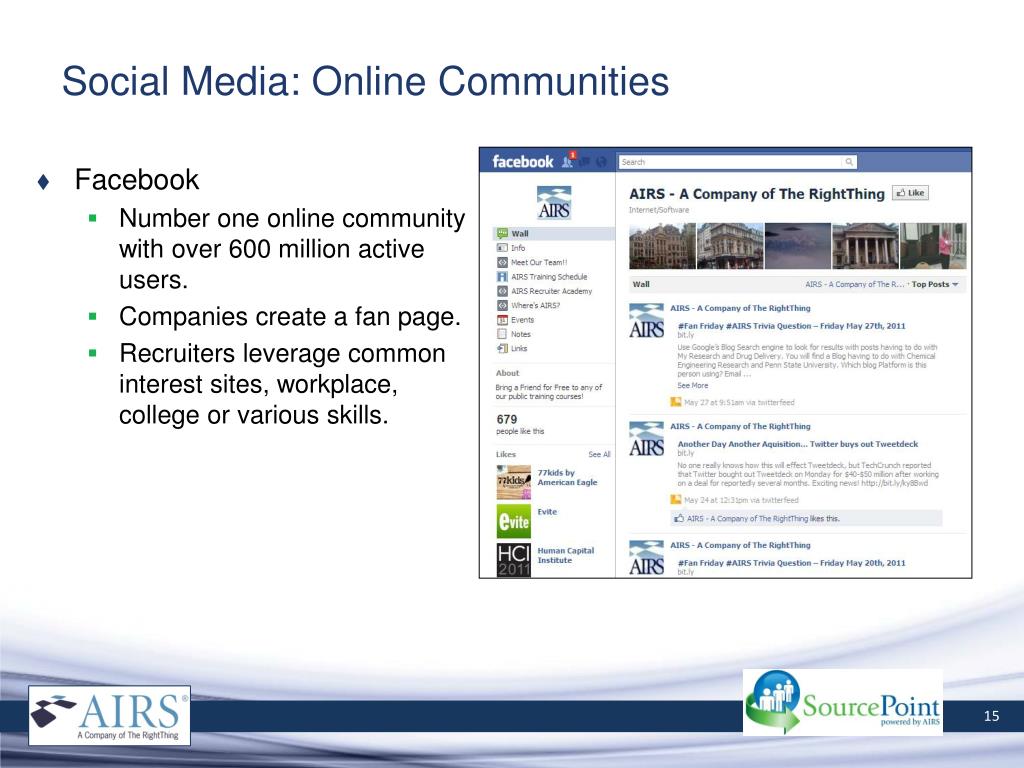The width and height of the screenshot is (1024, 768).
Task: Click the Facebook logo in header
Action: pos(522,161)
